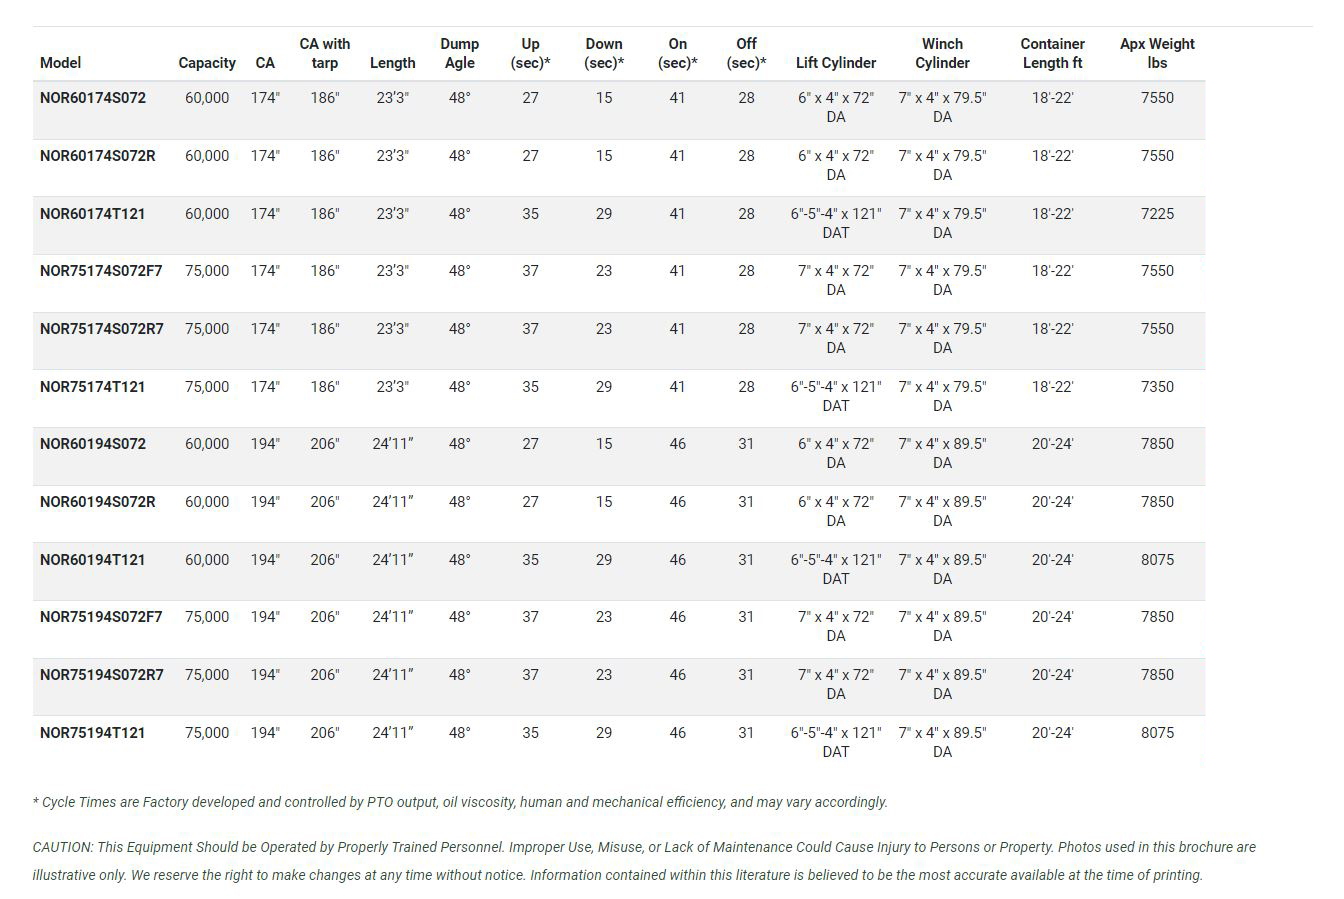Click model NOR75174S072F7

[x=101, y=271]
